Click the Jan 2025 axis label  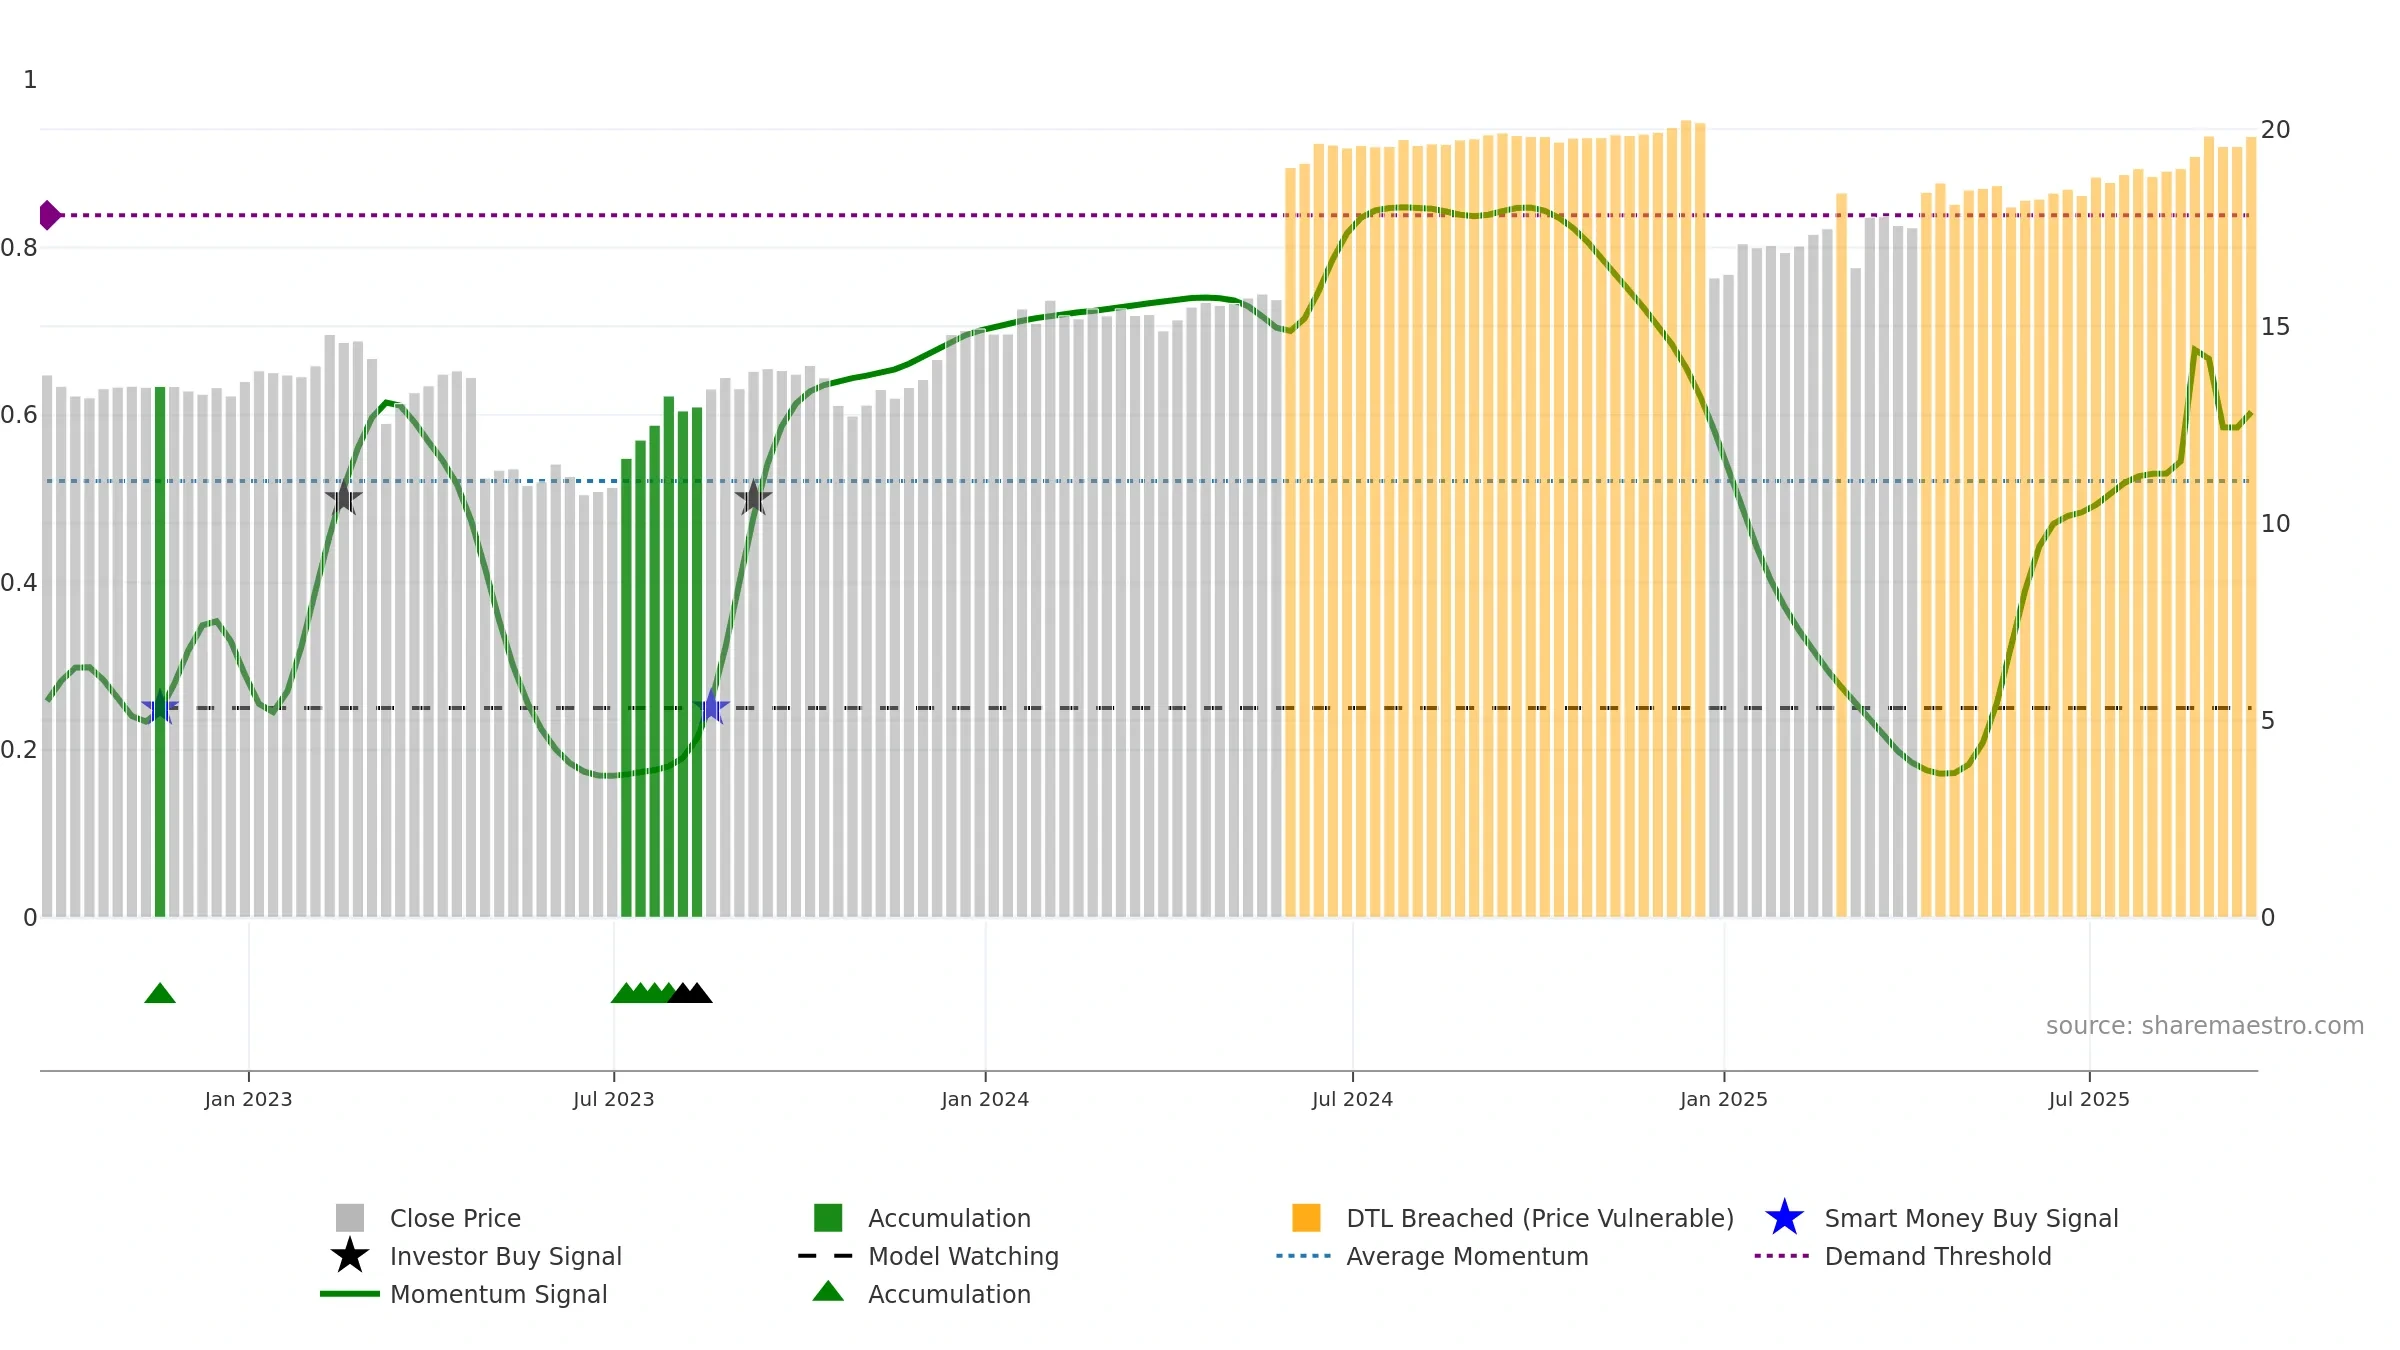[1723, 1099]
